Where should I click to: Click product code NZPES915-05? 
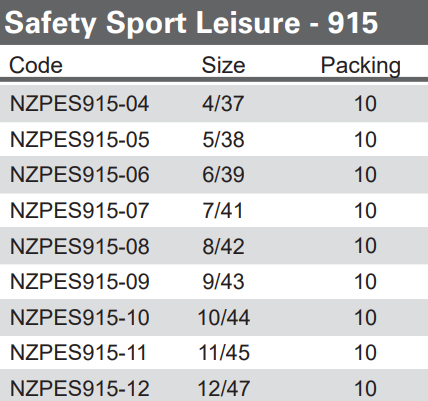pyautogui.click(x=80, y=139)
